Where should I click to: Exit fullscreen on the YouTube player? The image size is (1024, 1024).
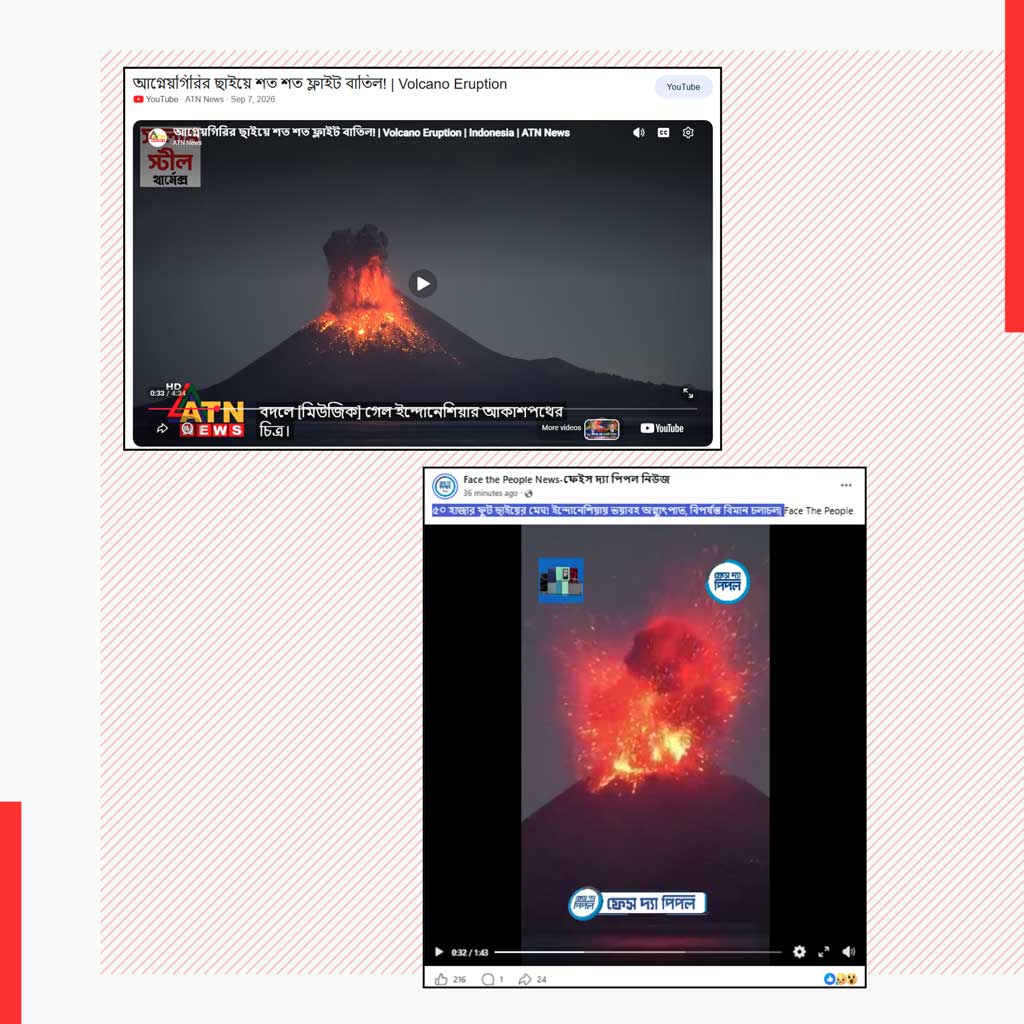tap(688, 392)
